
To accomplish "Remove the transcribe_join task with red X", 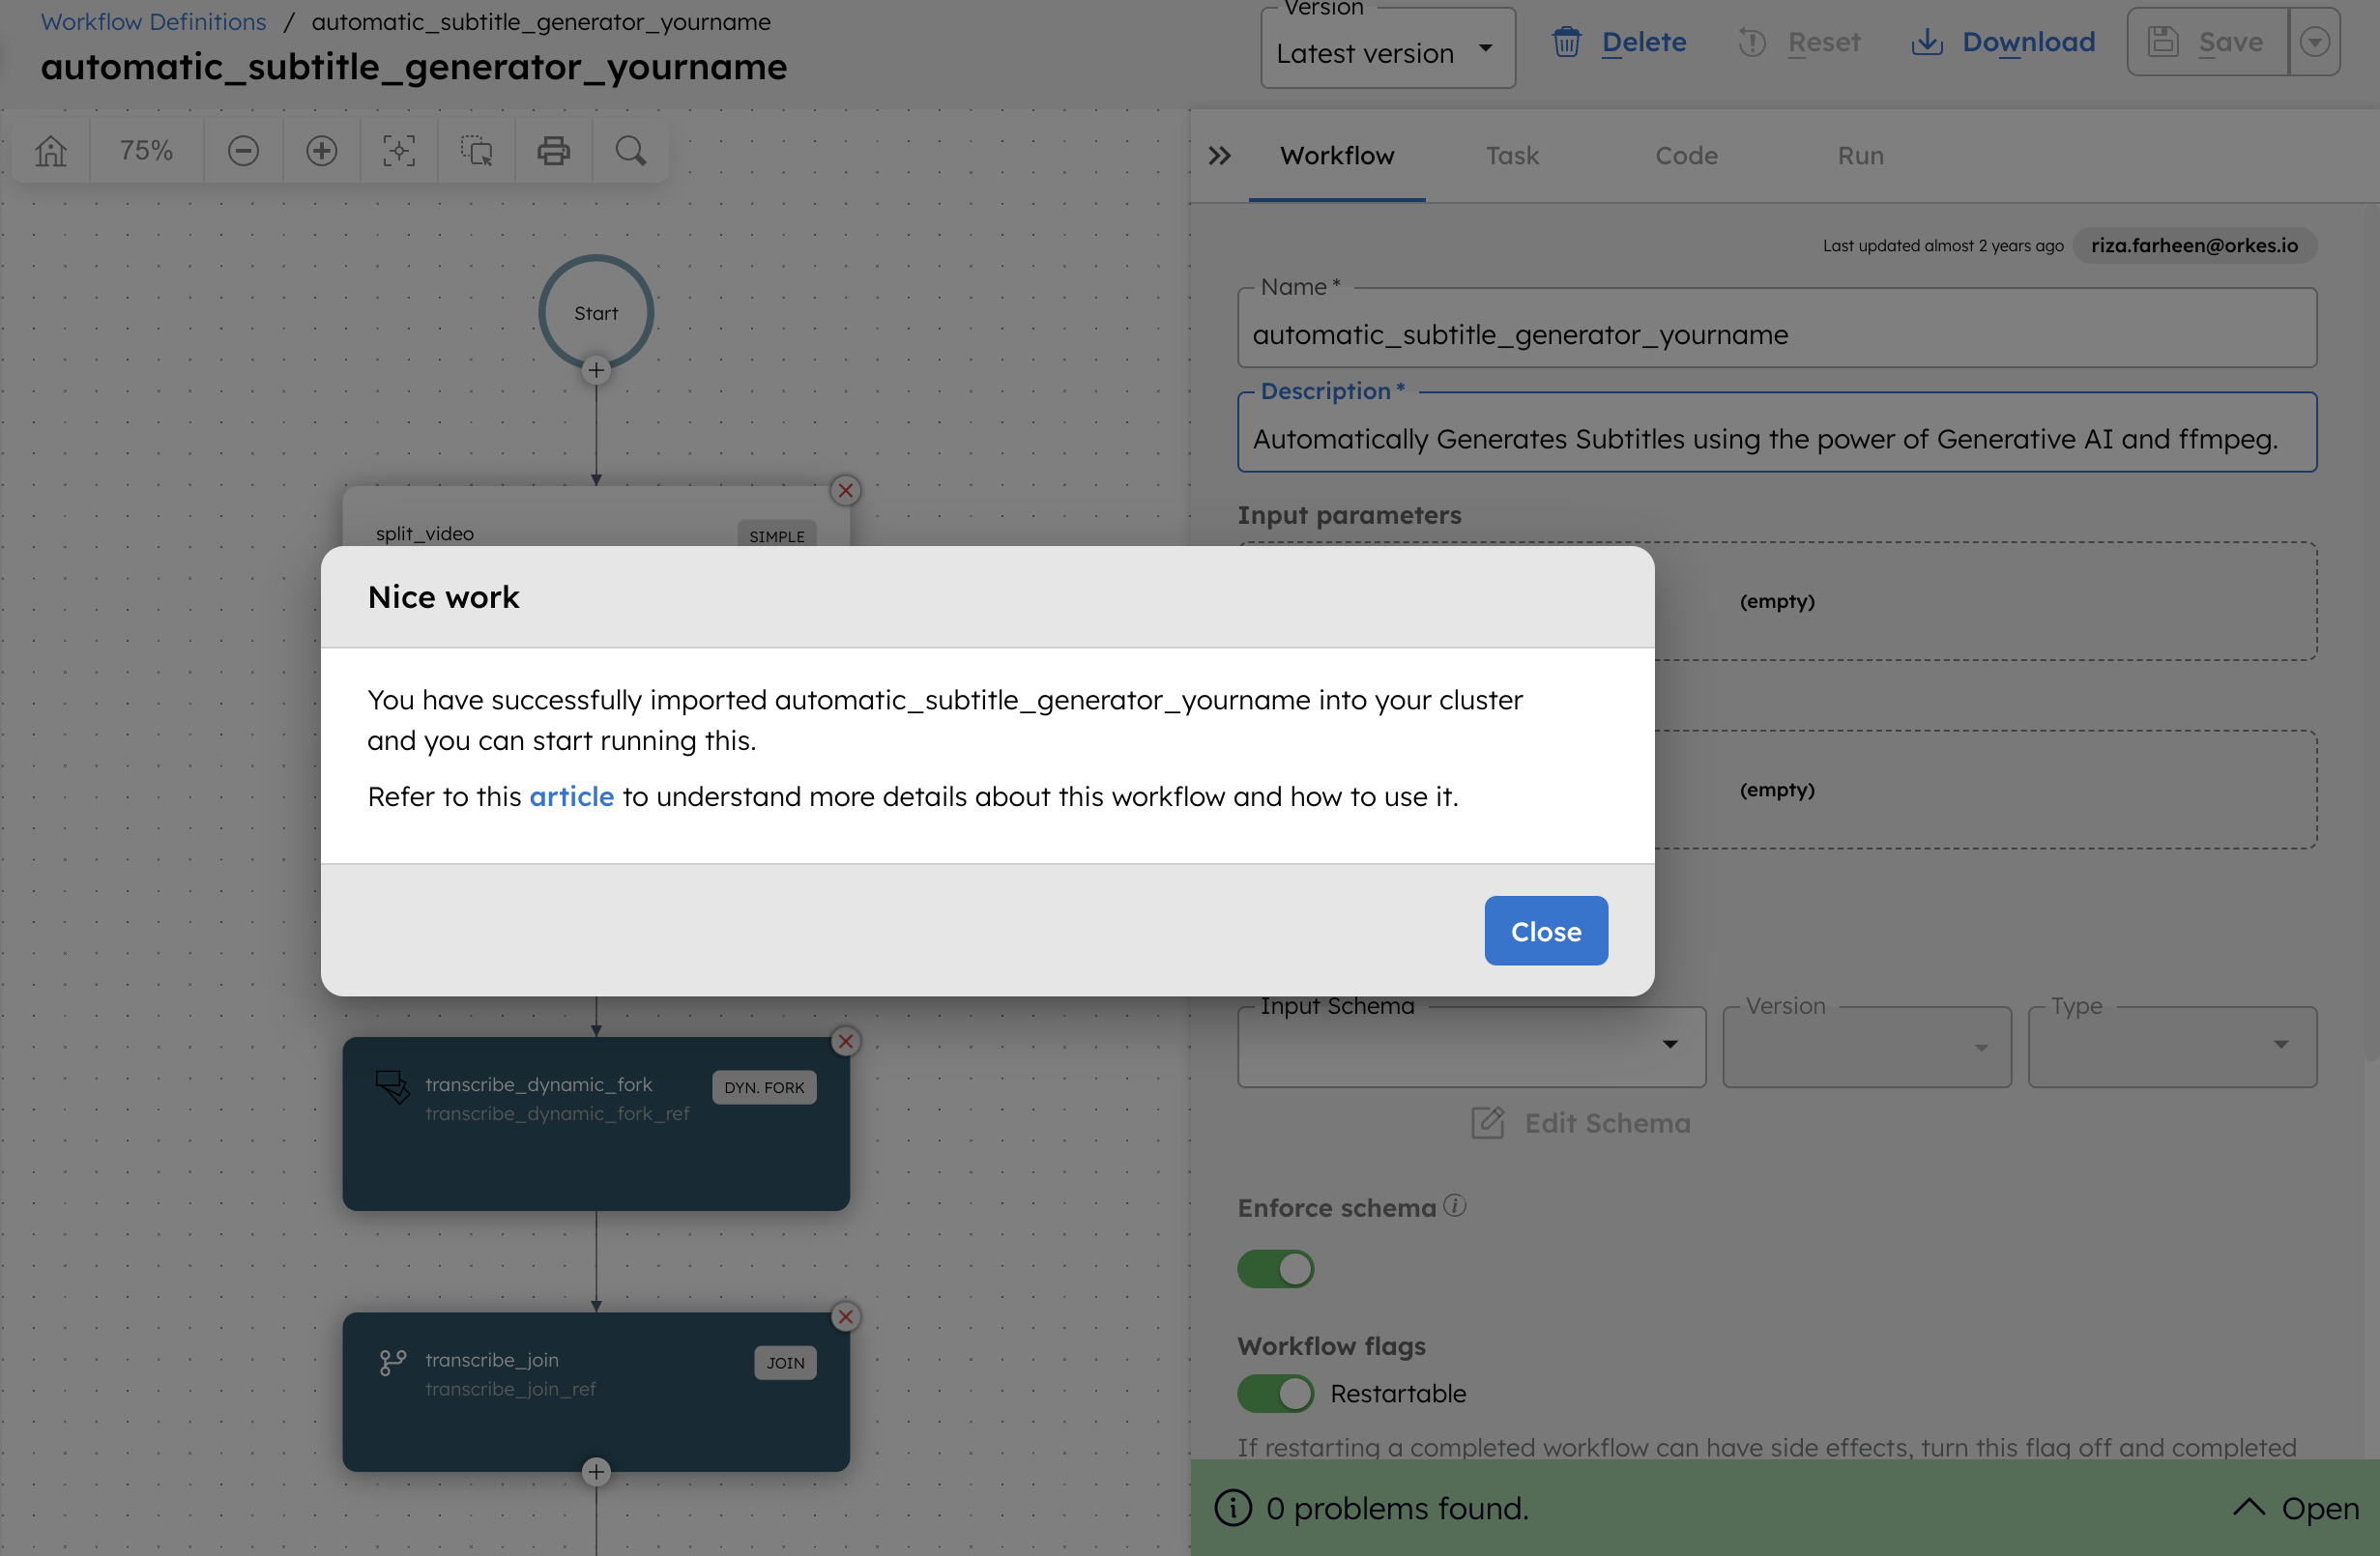I will tap(846, 1317).
